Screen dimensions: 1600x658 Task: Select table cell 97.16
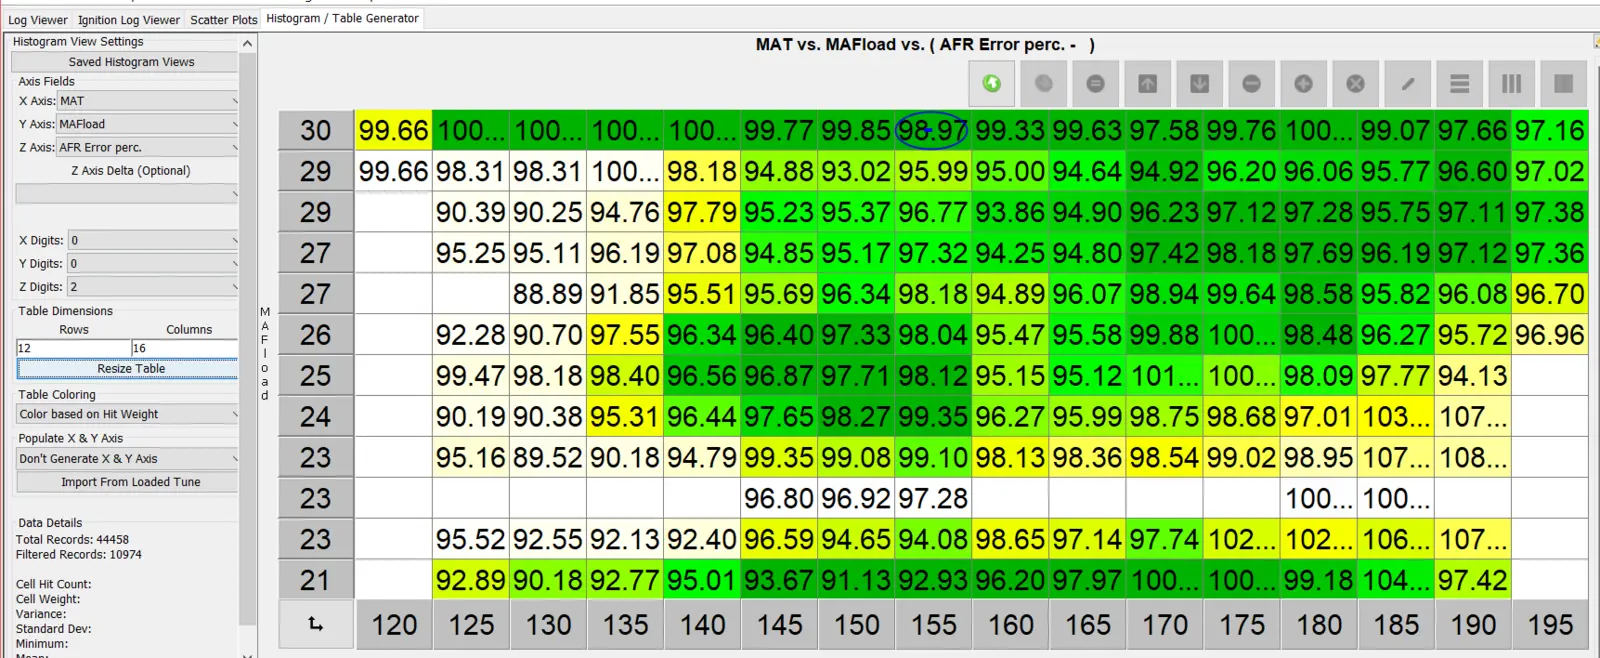pyautogui.click(x=1549, y=131)
